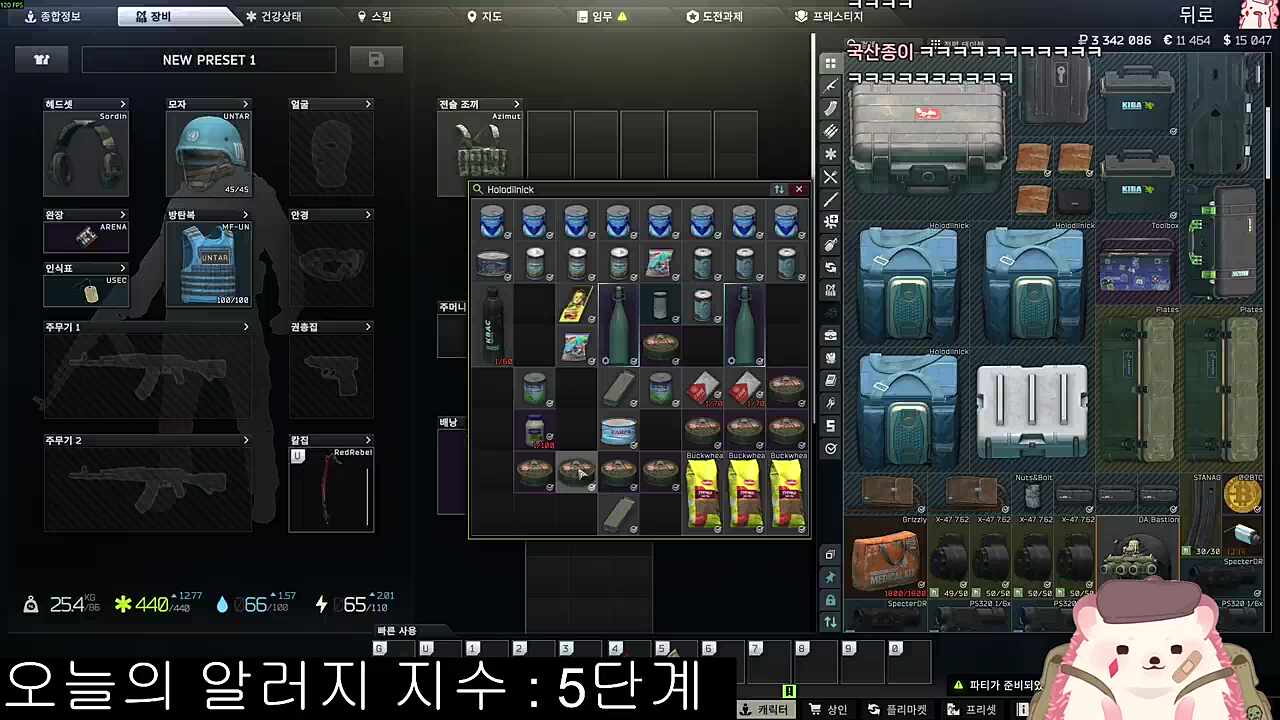Switch to the 종합정보 tab
The image size is (1280, 720).
tap(52, 16)
